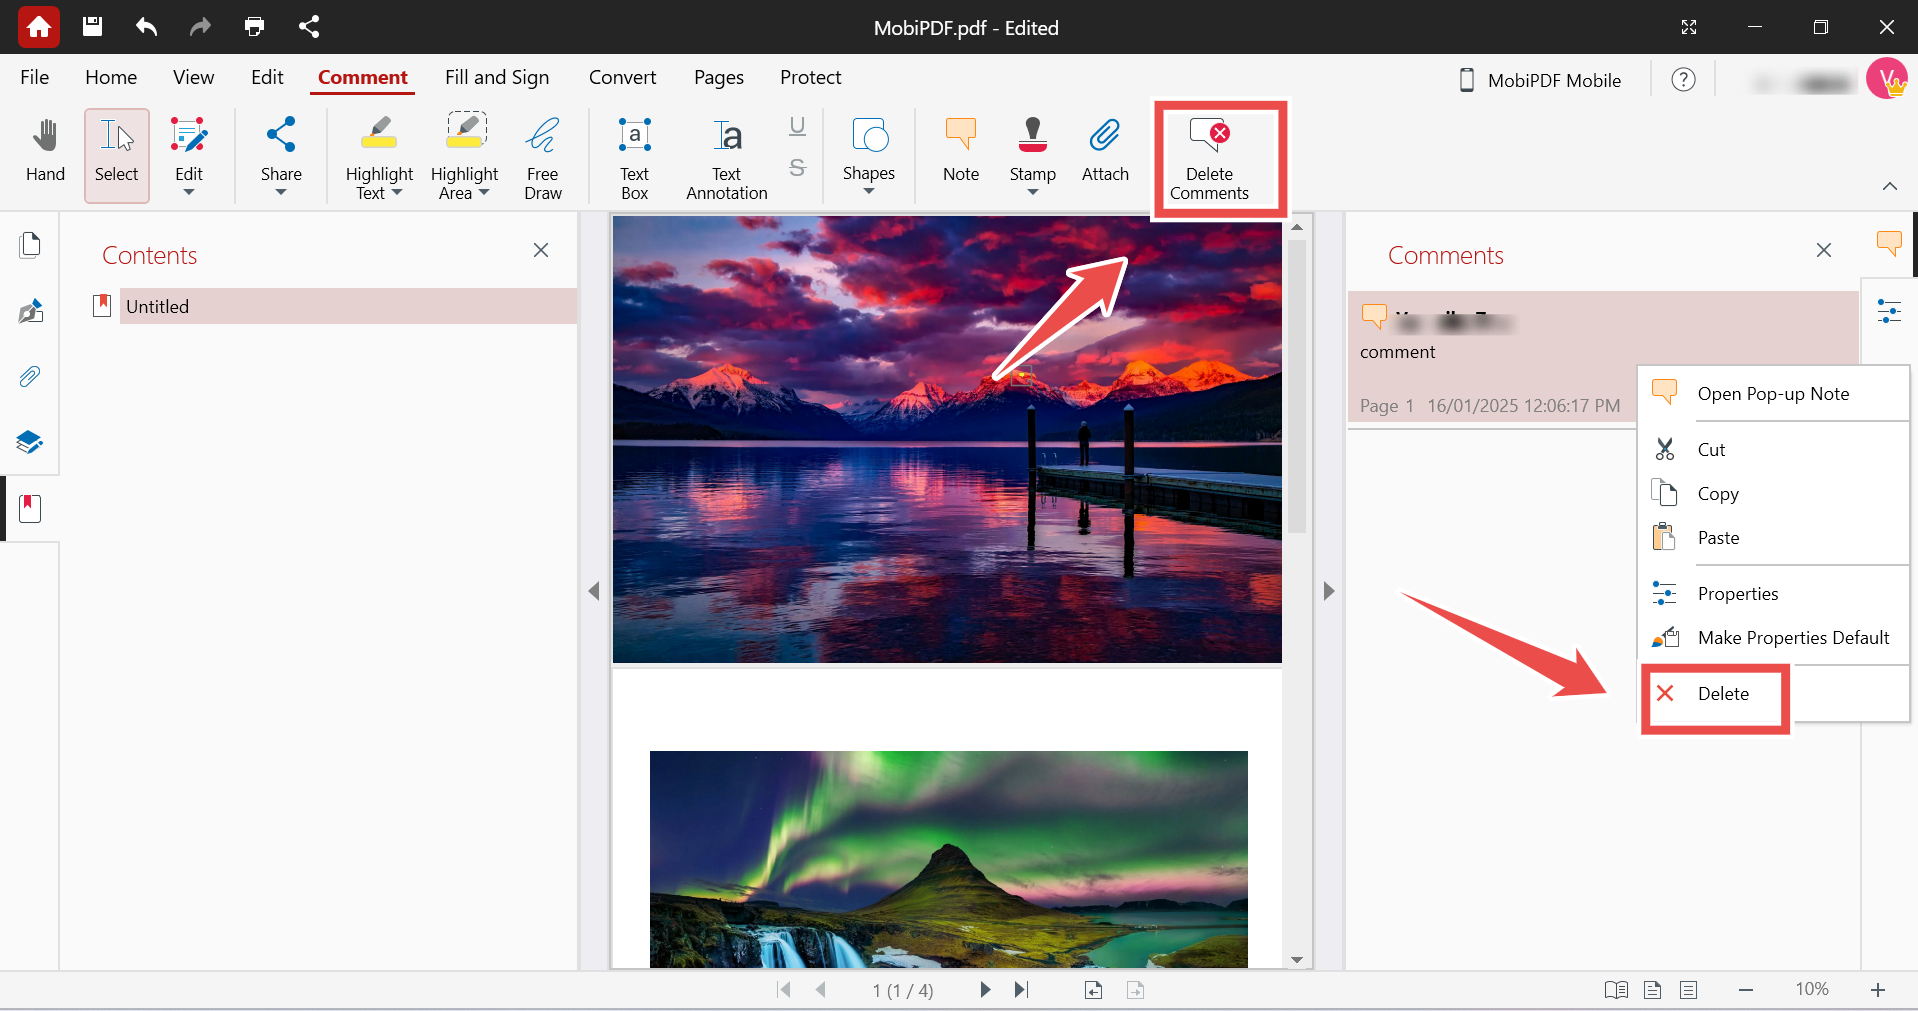Increase zoom with the plus control
This screenshot has height=1011, width=1918.
1878,990
